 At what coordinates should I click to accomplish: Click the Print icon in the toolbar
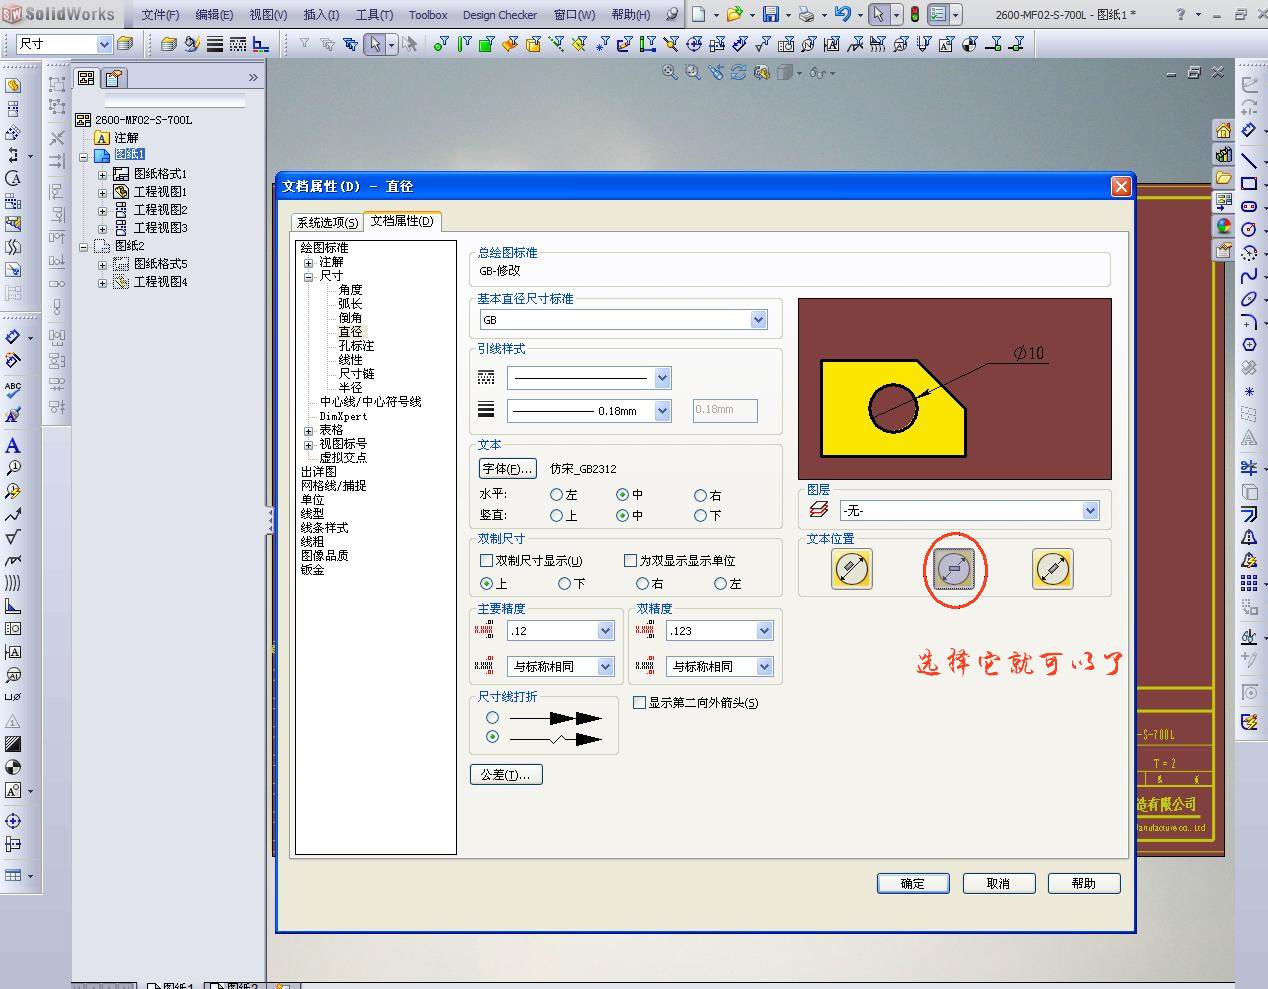[806, 14]
